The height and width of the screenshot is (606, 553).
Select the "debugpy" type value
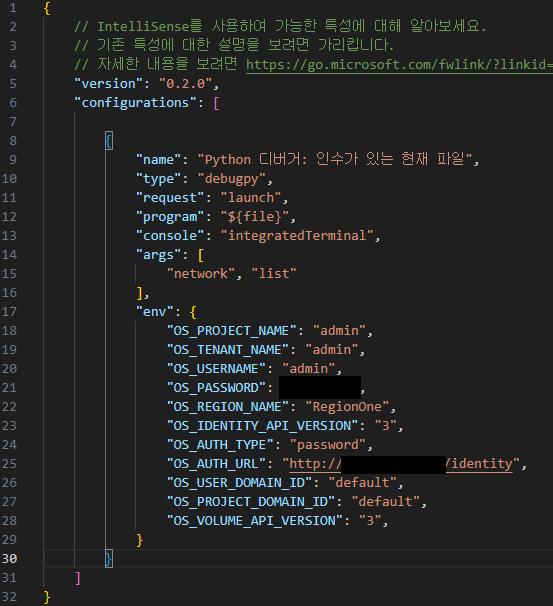(231, 179)
